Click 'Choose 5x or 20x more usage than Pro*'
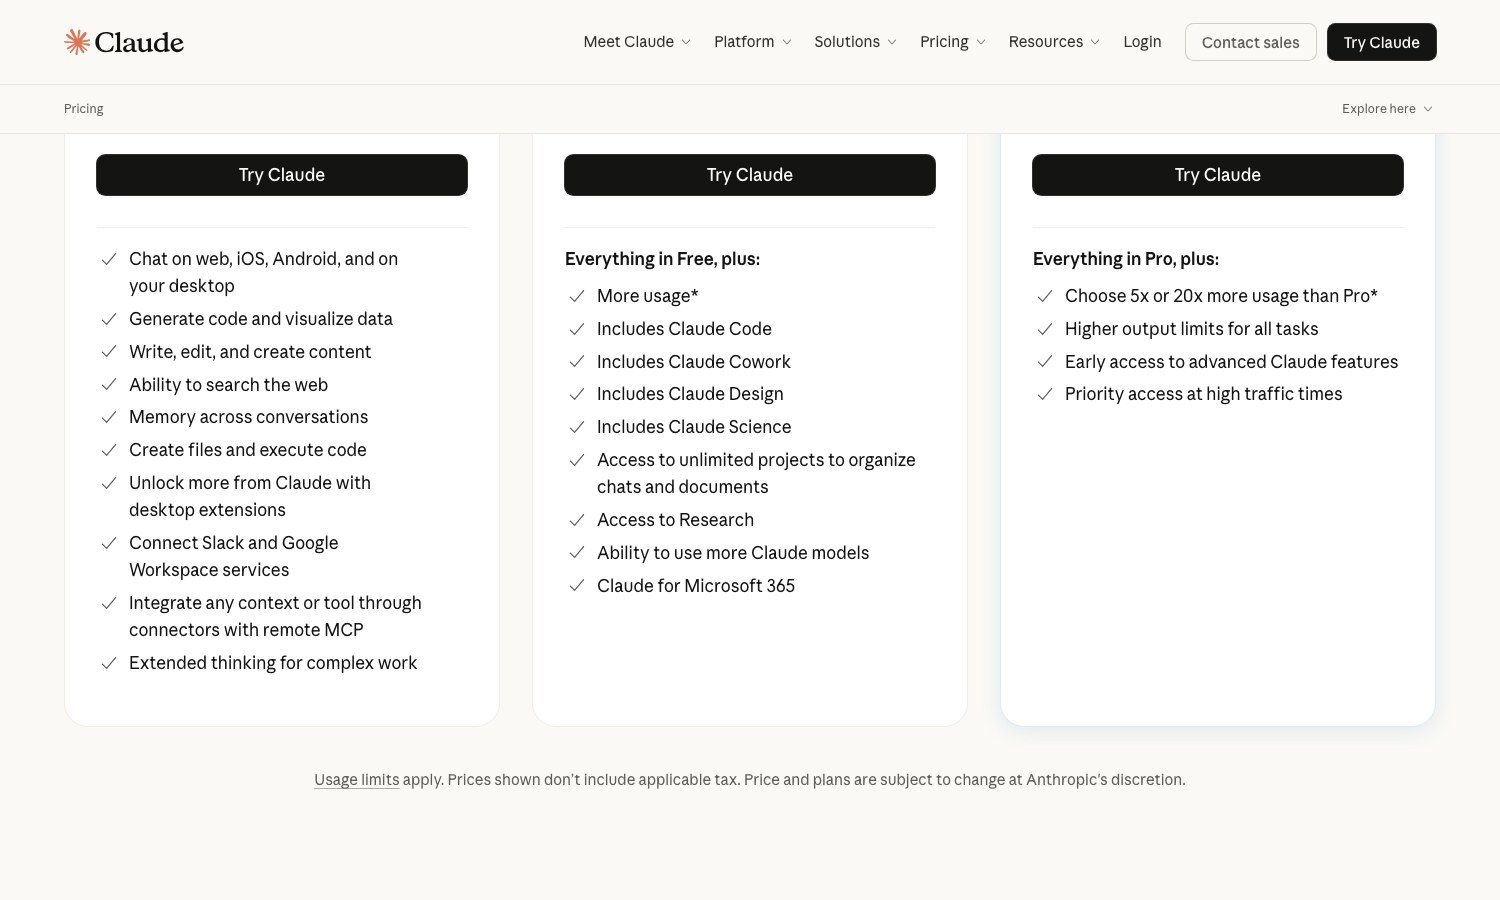1500x900 pixels. coord(1221,296)
